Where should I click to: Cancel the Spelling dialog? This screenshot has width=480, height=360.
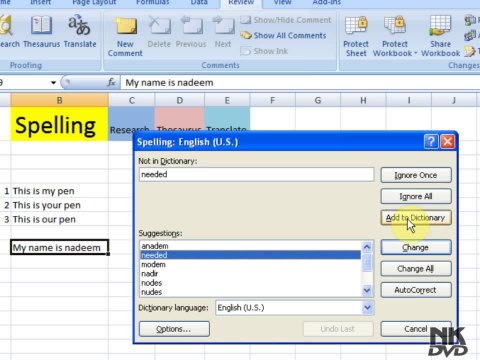[x=416, y=329]
